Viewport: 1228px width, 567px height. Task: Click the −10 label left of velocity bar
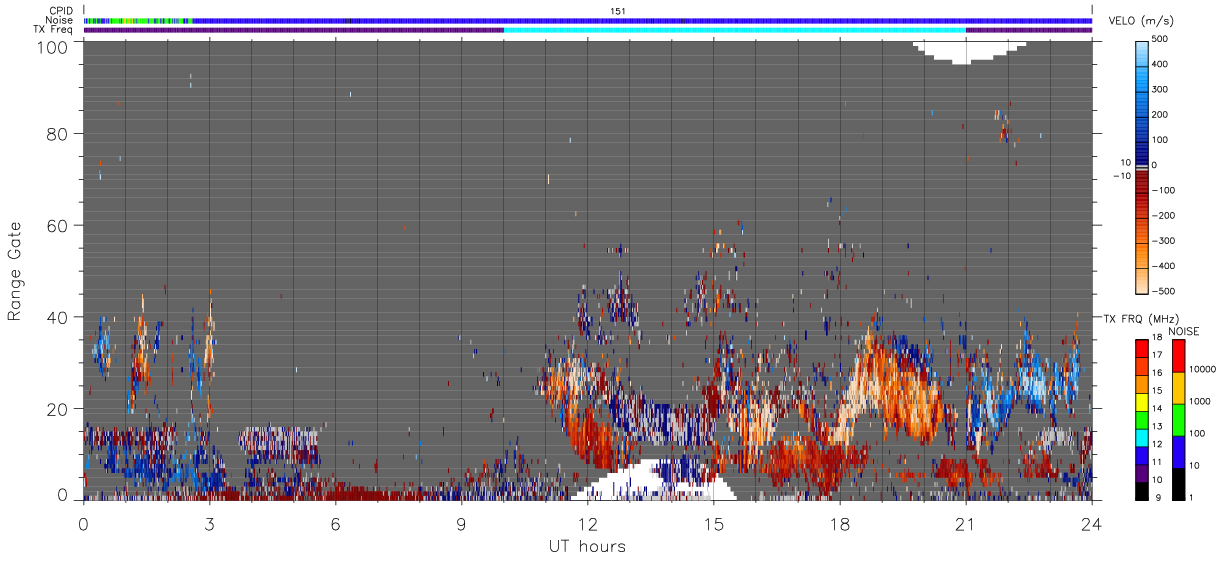(1122, 176)
